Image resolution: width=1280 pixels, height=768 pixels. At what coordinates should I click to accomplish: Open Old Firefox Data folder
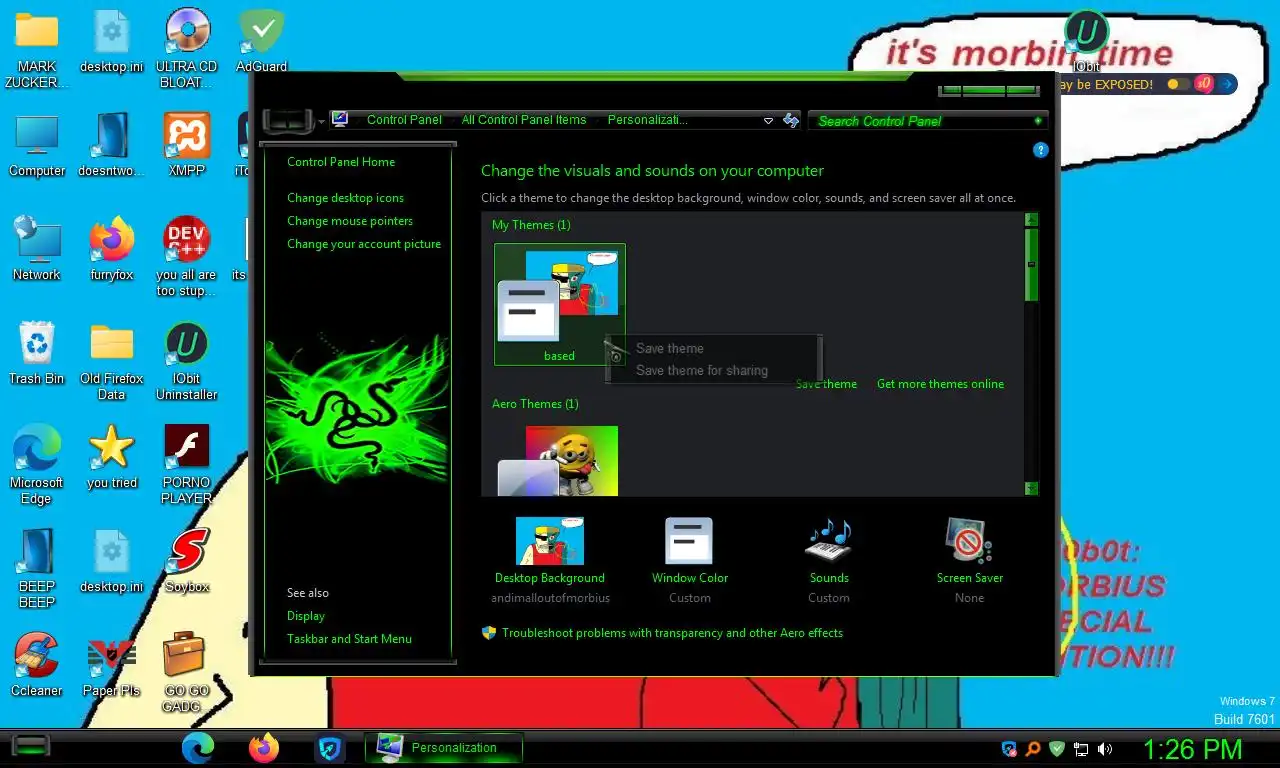[x=111, y=360]
